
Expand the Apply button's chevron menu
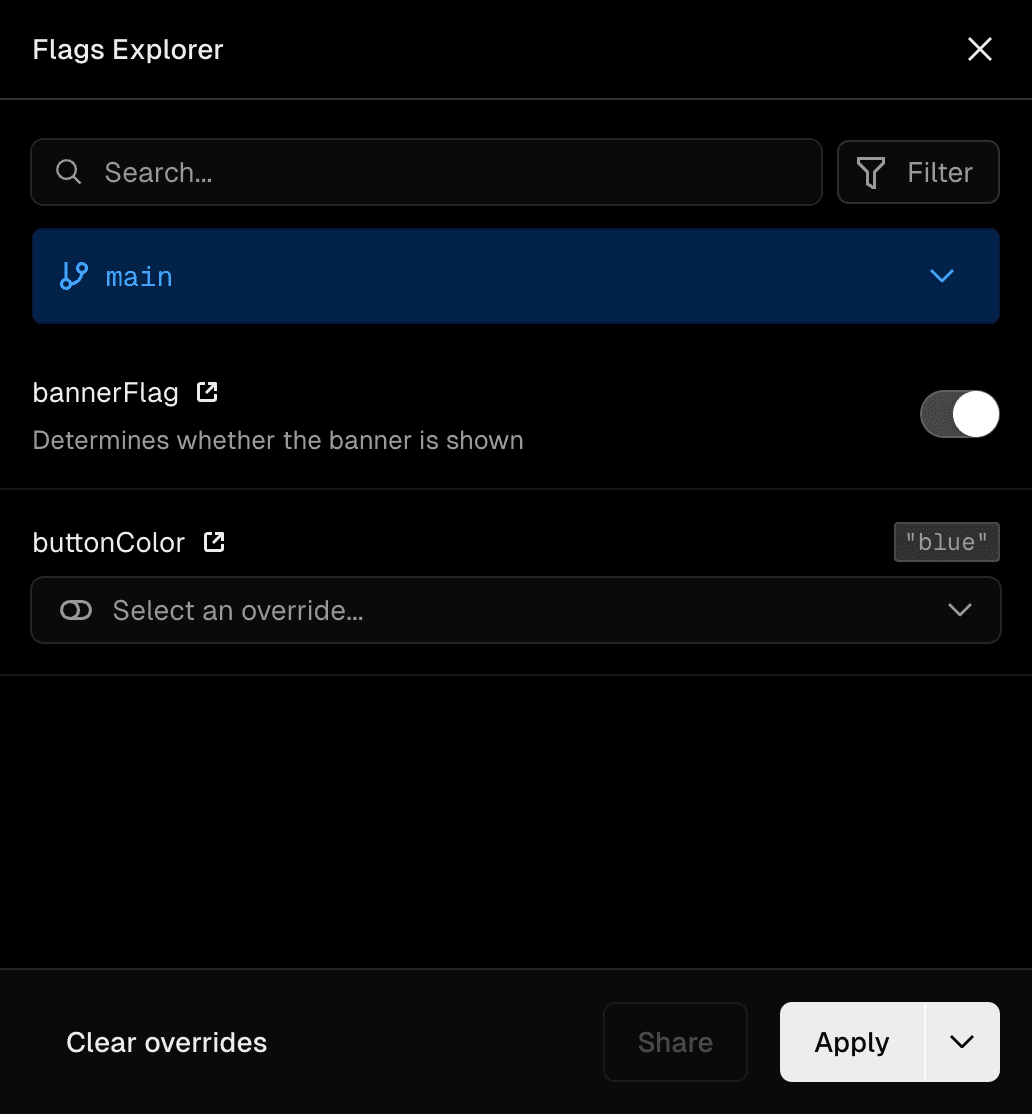click(962, 1042)
